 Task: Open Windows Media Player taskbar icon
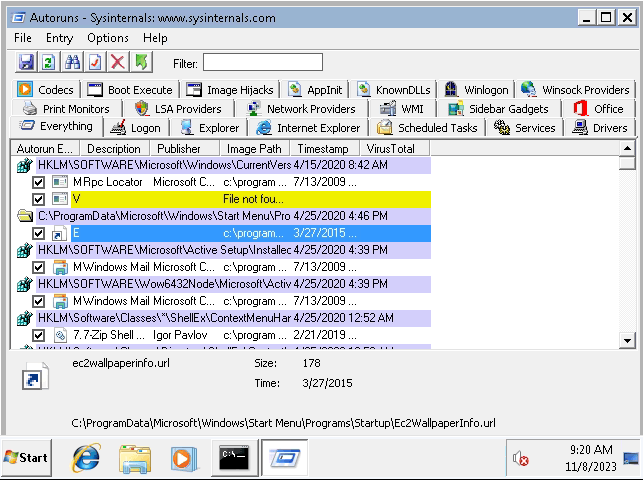click(x=183, y=458)
